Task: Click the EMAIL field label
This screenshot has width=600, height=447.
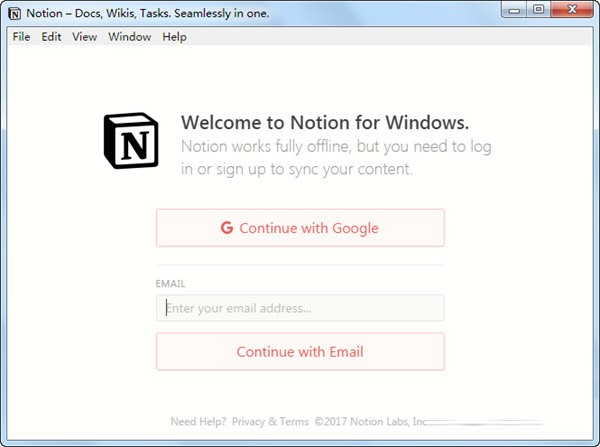Action: [x=170, y=284]
